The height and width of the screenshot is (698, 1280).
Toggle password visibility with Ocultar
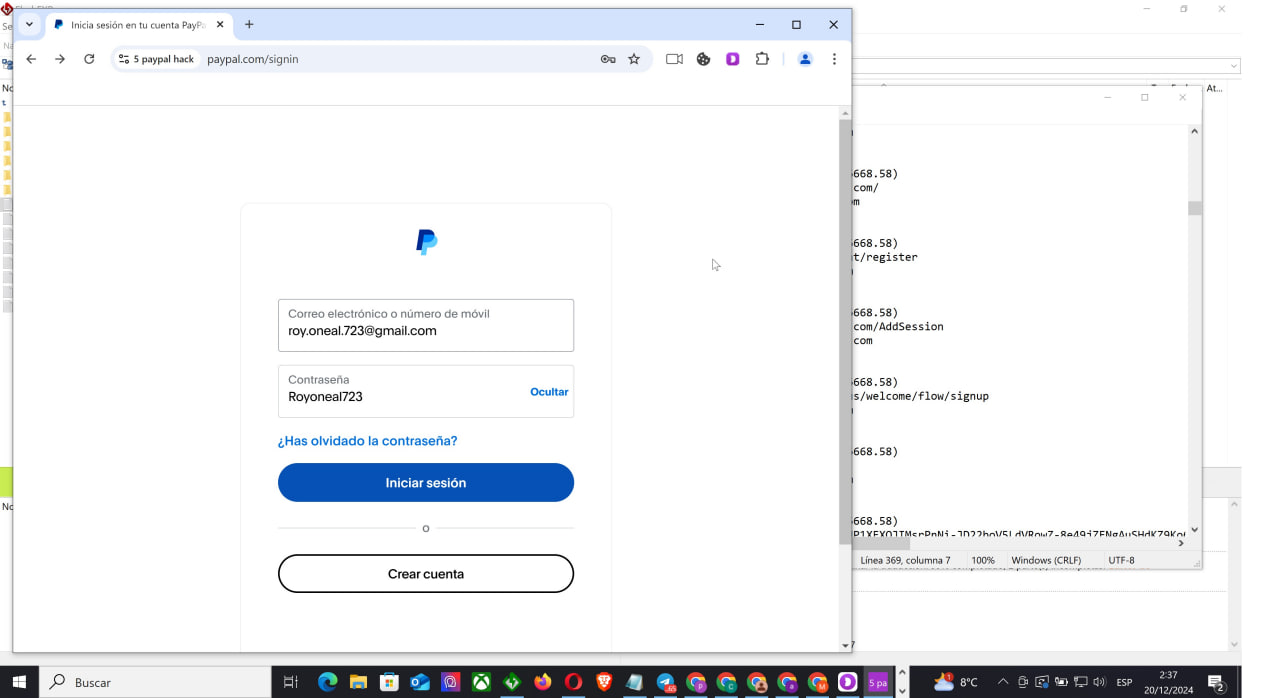549,392
